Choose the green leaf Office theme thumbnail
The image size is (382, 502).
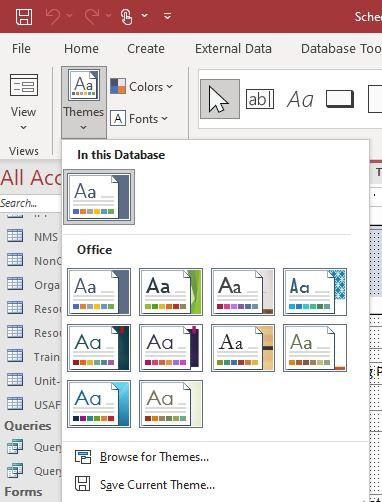click(x=171, y=292)
